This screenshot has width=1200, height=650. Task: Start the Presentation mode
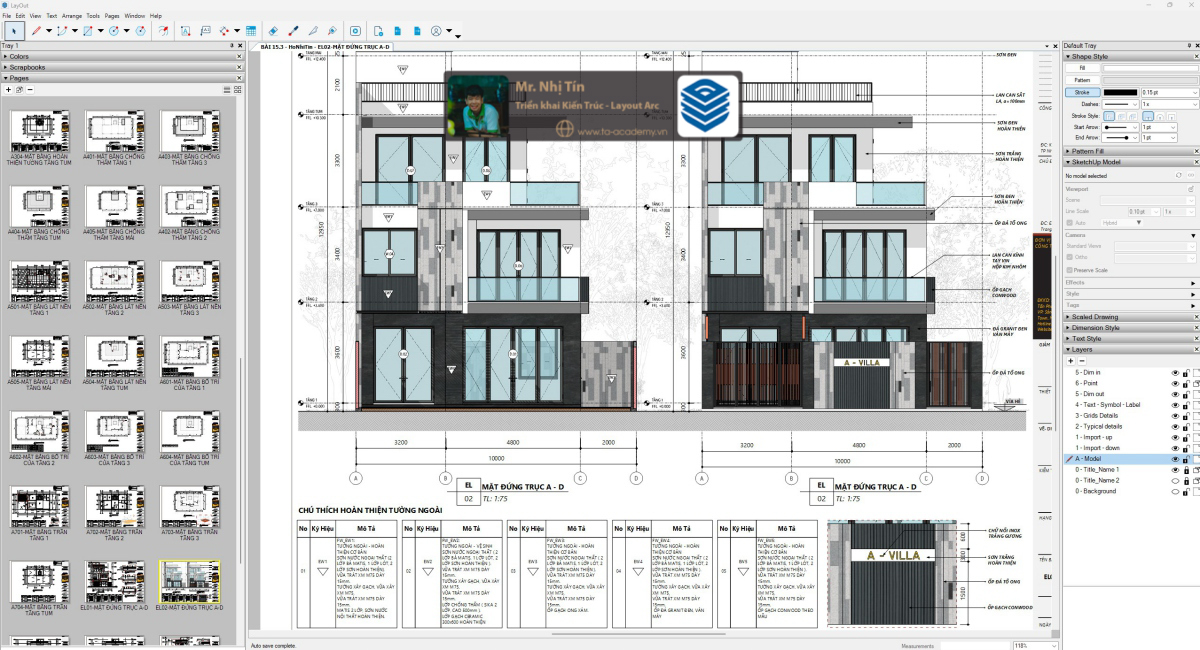tap(355, 31)
